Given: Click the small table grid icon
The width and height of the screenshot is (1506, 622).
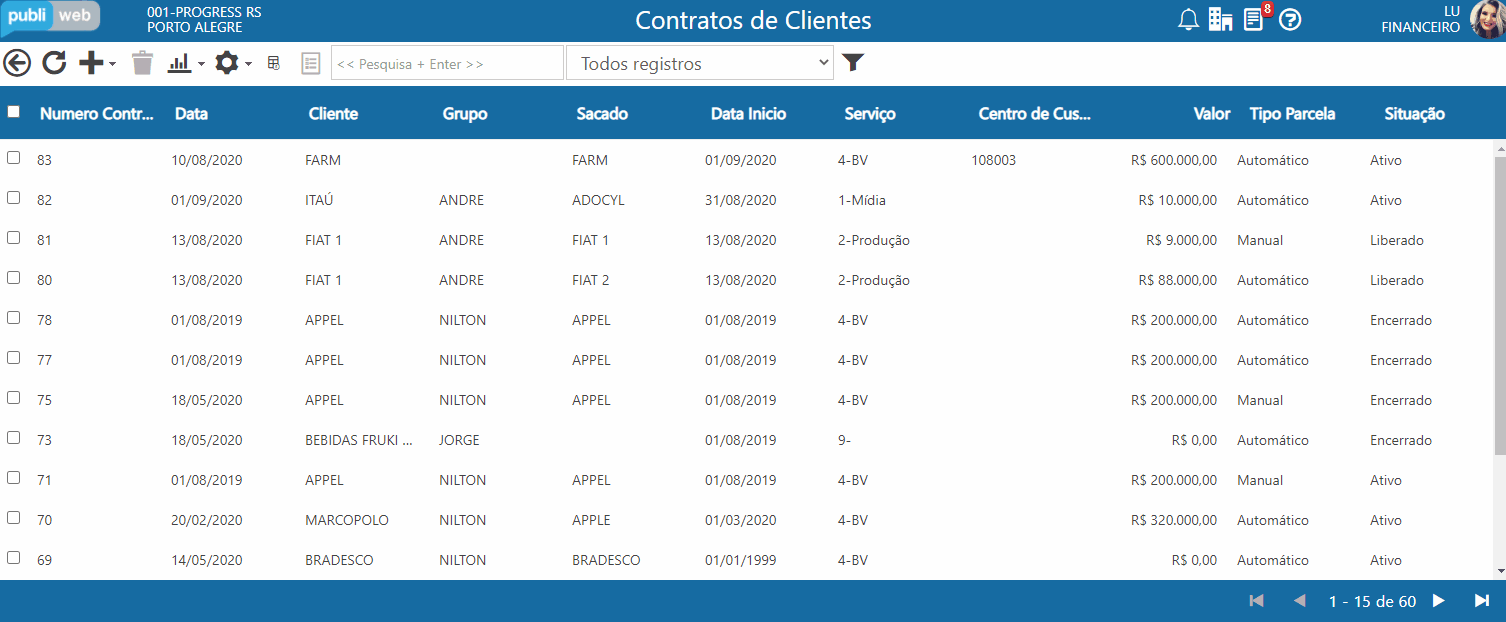Looking at the screenshot, I should 273,63.
